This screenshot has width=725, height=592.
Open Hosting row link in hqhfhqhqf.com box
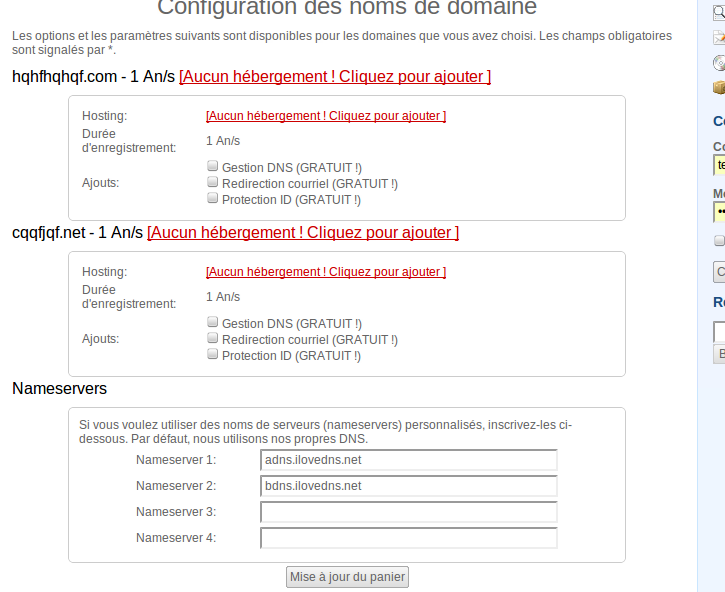326,116
